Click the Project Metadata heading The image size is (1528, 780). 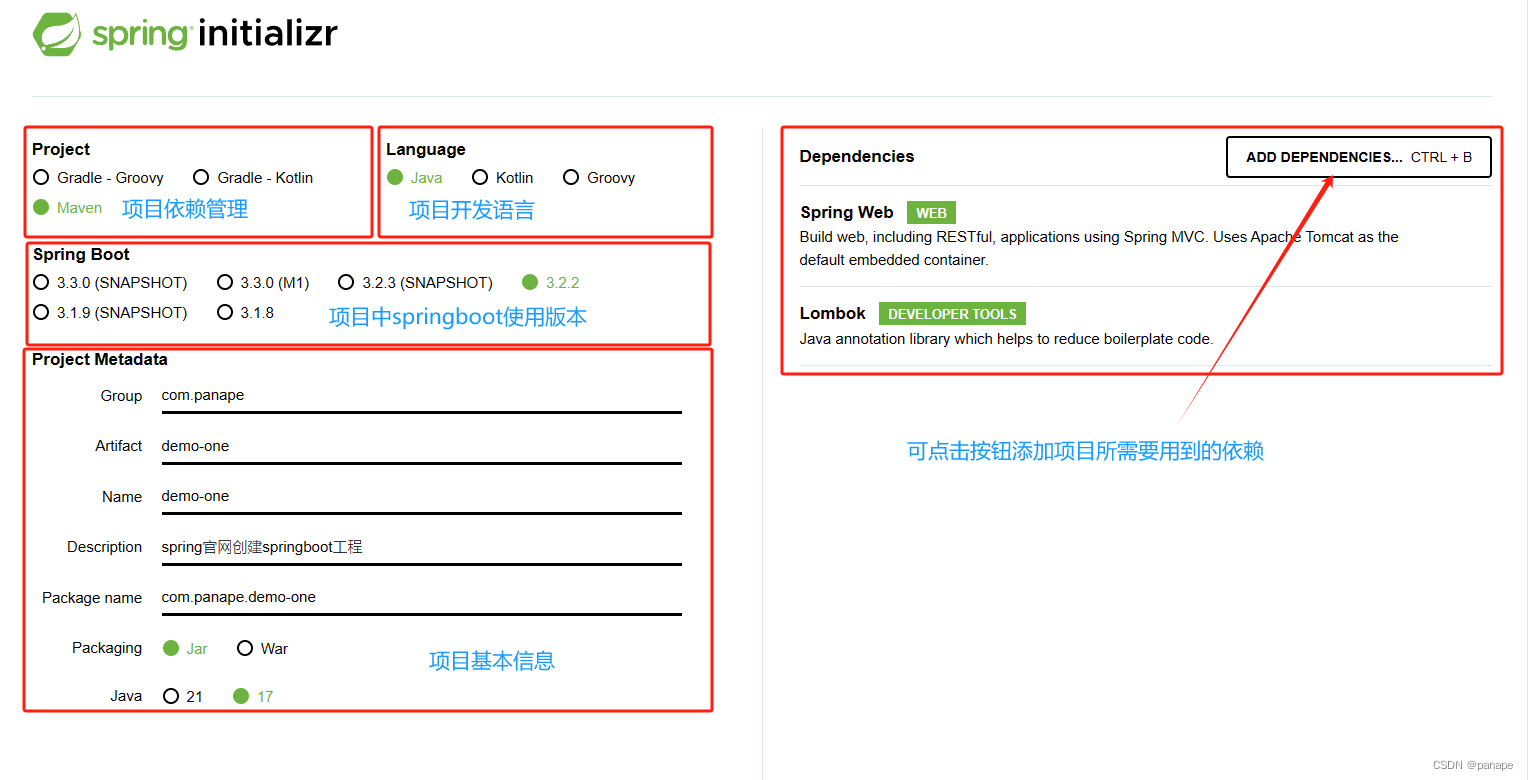tap(100, 359)
